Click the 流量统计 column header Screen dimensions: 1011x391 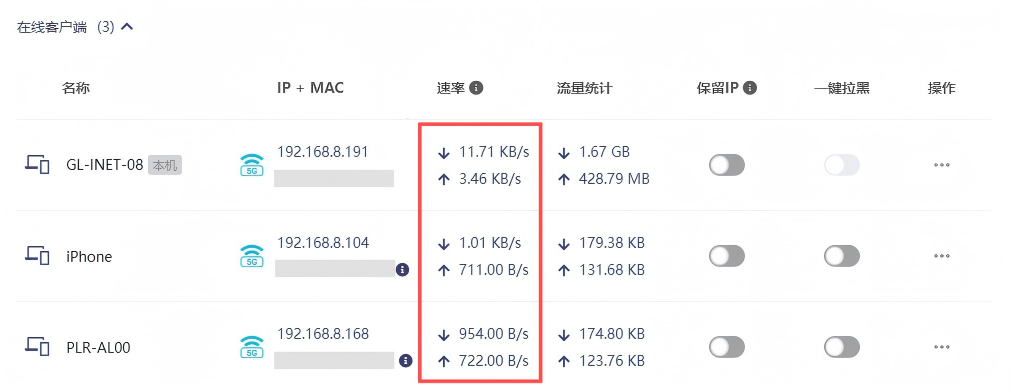tap(584, 88)
